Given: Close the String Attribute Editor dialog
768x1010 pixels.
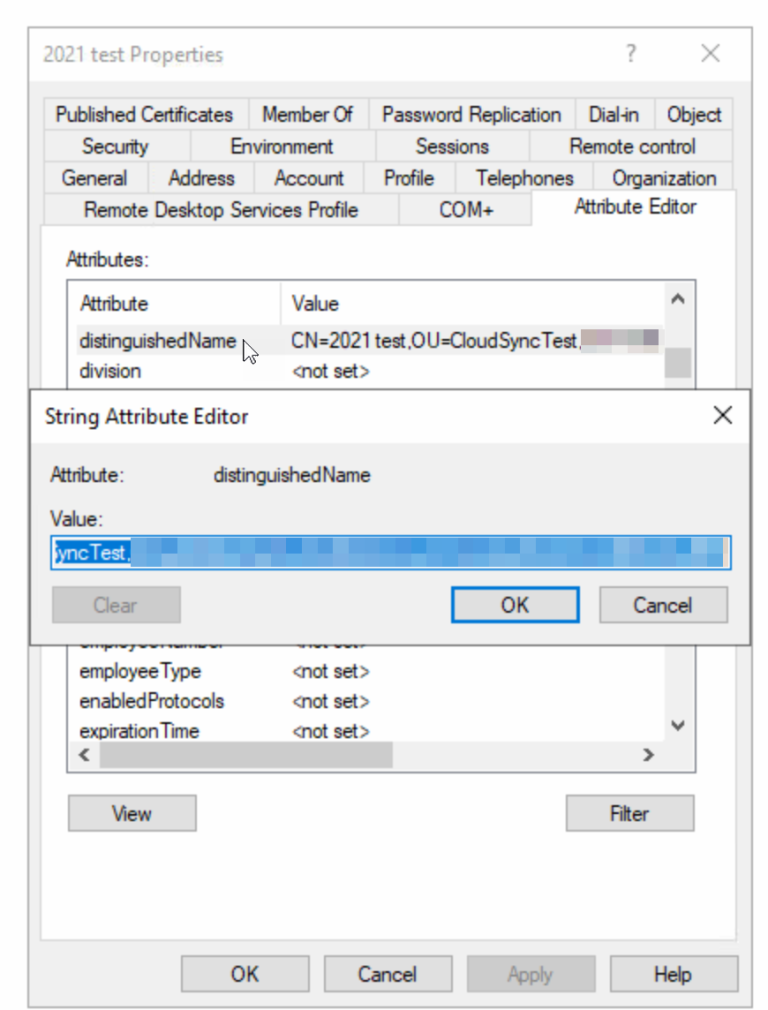Looking at the screenshot, I should tap(722, 416).
